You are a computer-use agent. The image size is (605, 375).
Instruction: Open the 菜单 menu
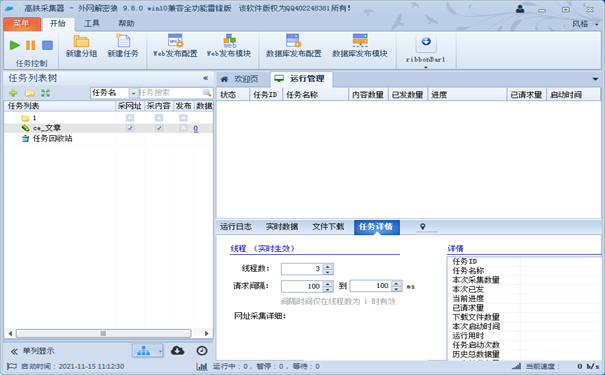point(22,24)
